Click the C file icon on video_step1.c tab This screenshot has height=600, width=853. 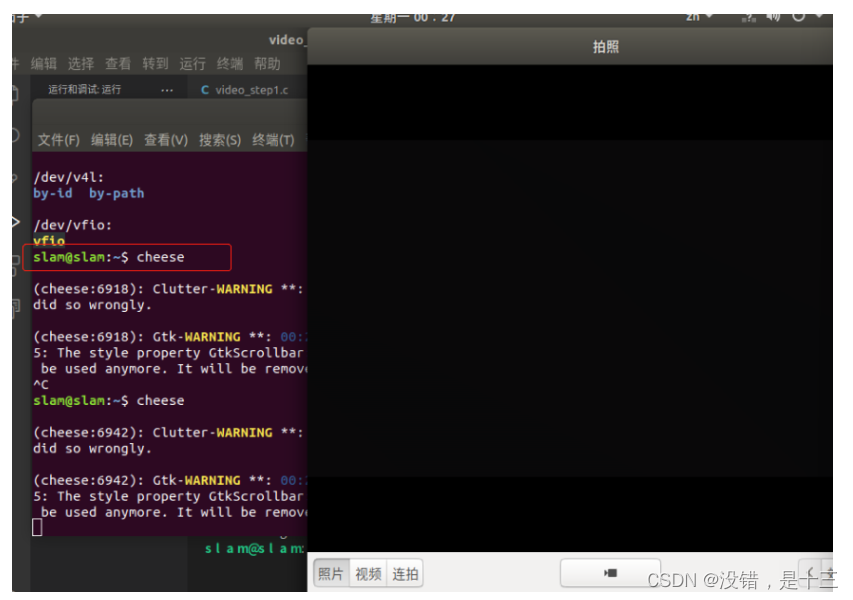coord(205,90)
